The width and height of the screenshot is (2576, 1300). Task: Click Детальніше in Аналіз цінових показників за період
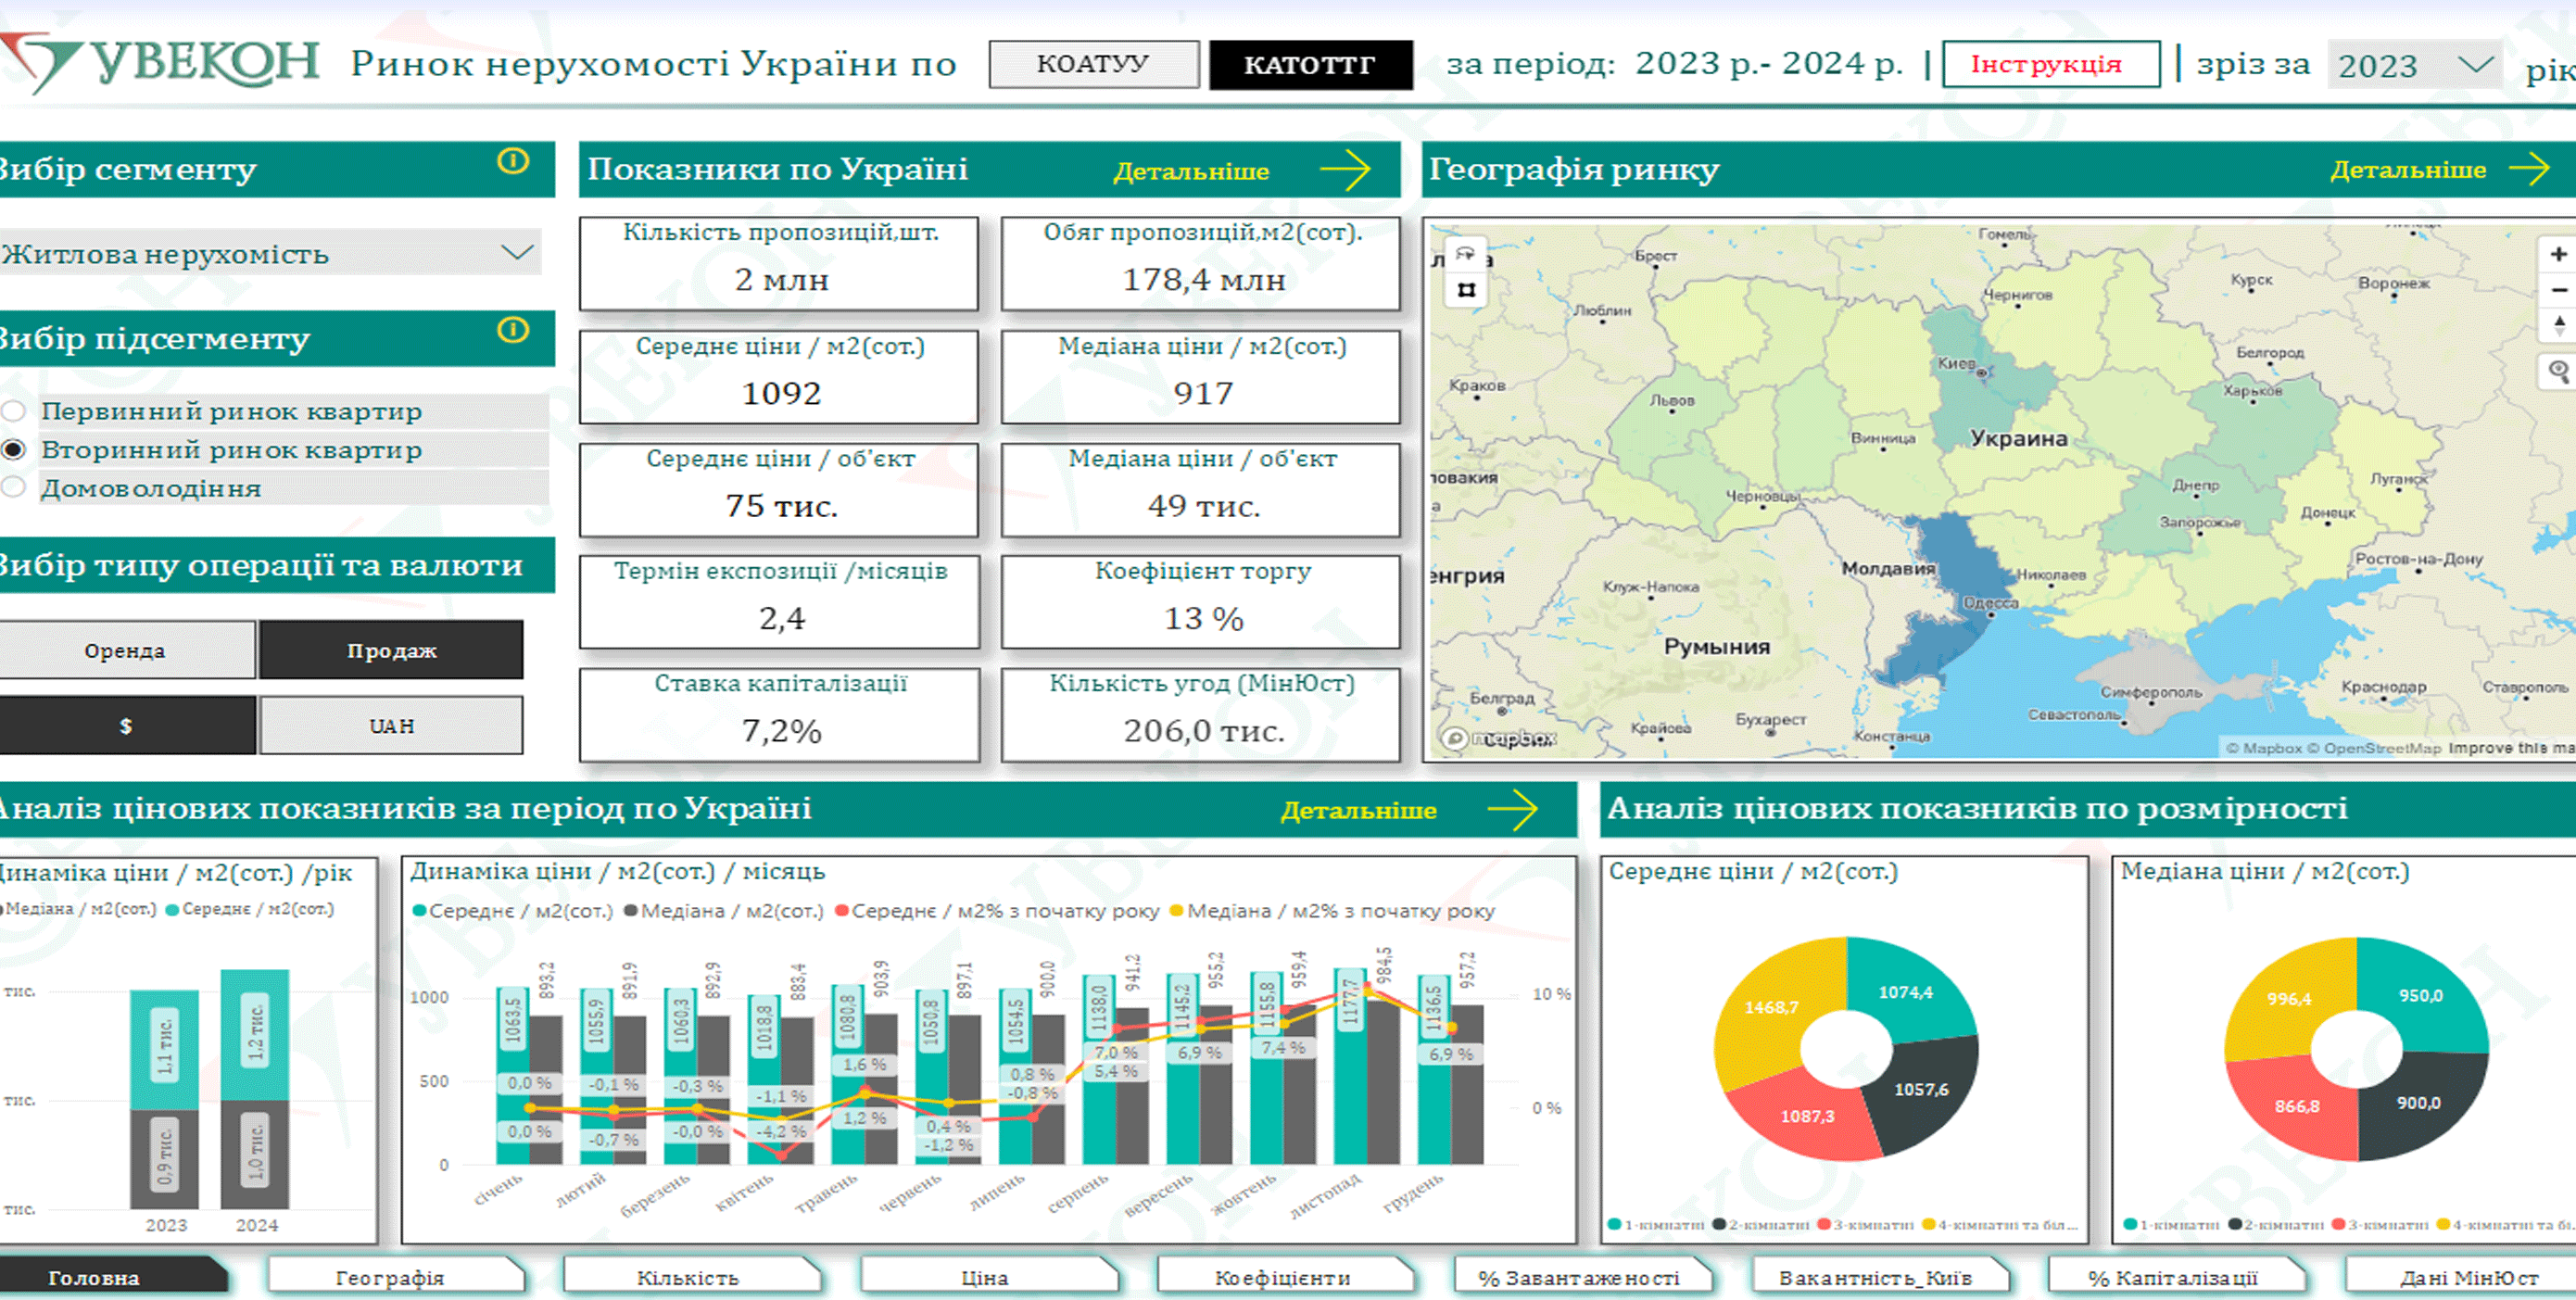[x=1359, y=810]
